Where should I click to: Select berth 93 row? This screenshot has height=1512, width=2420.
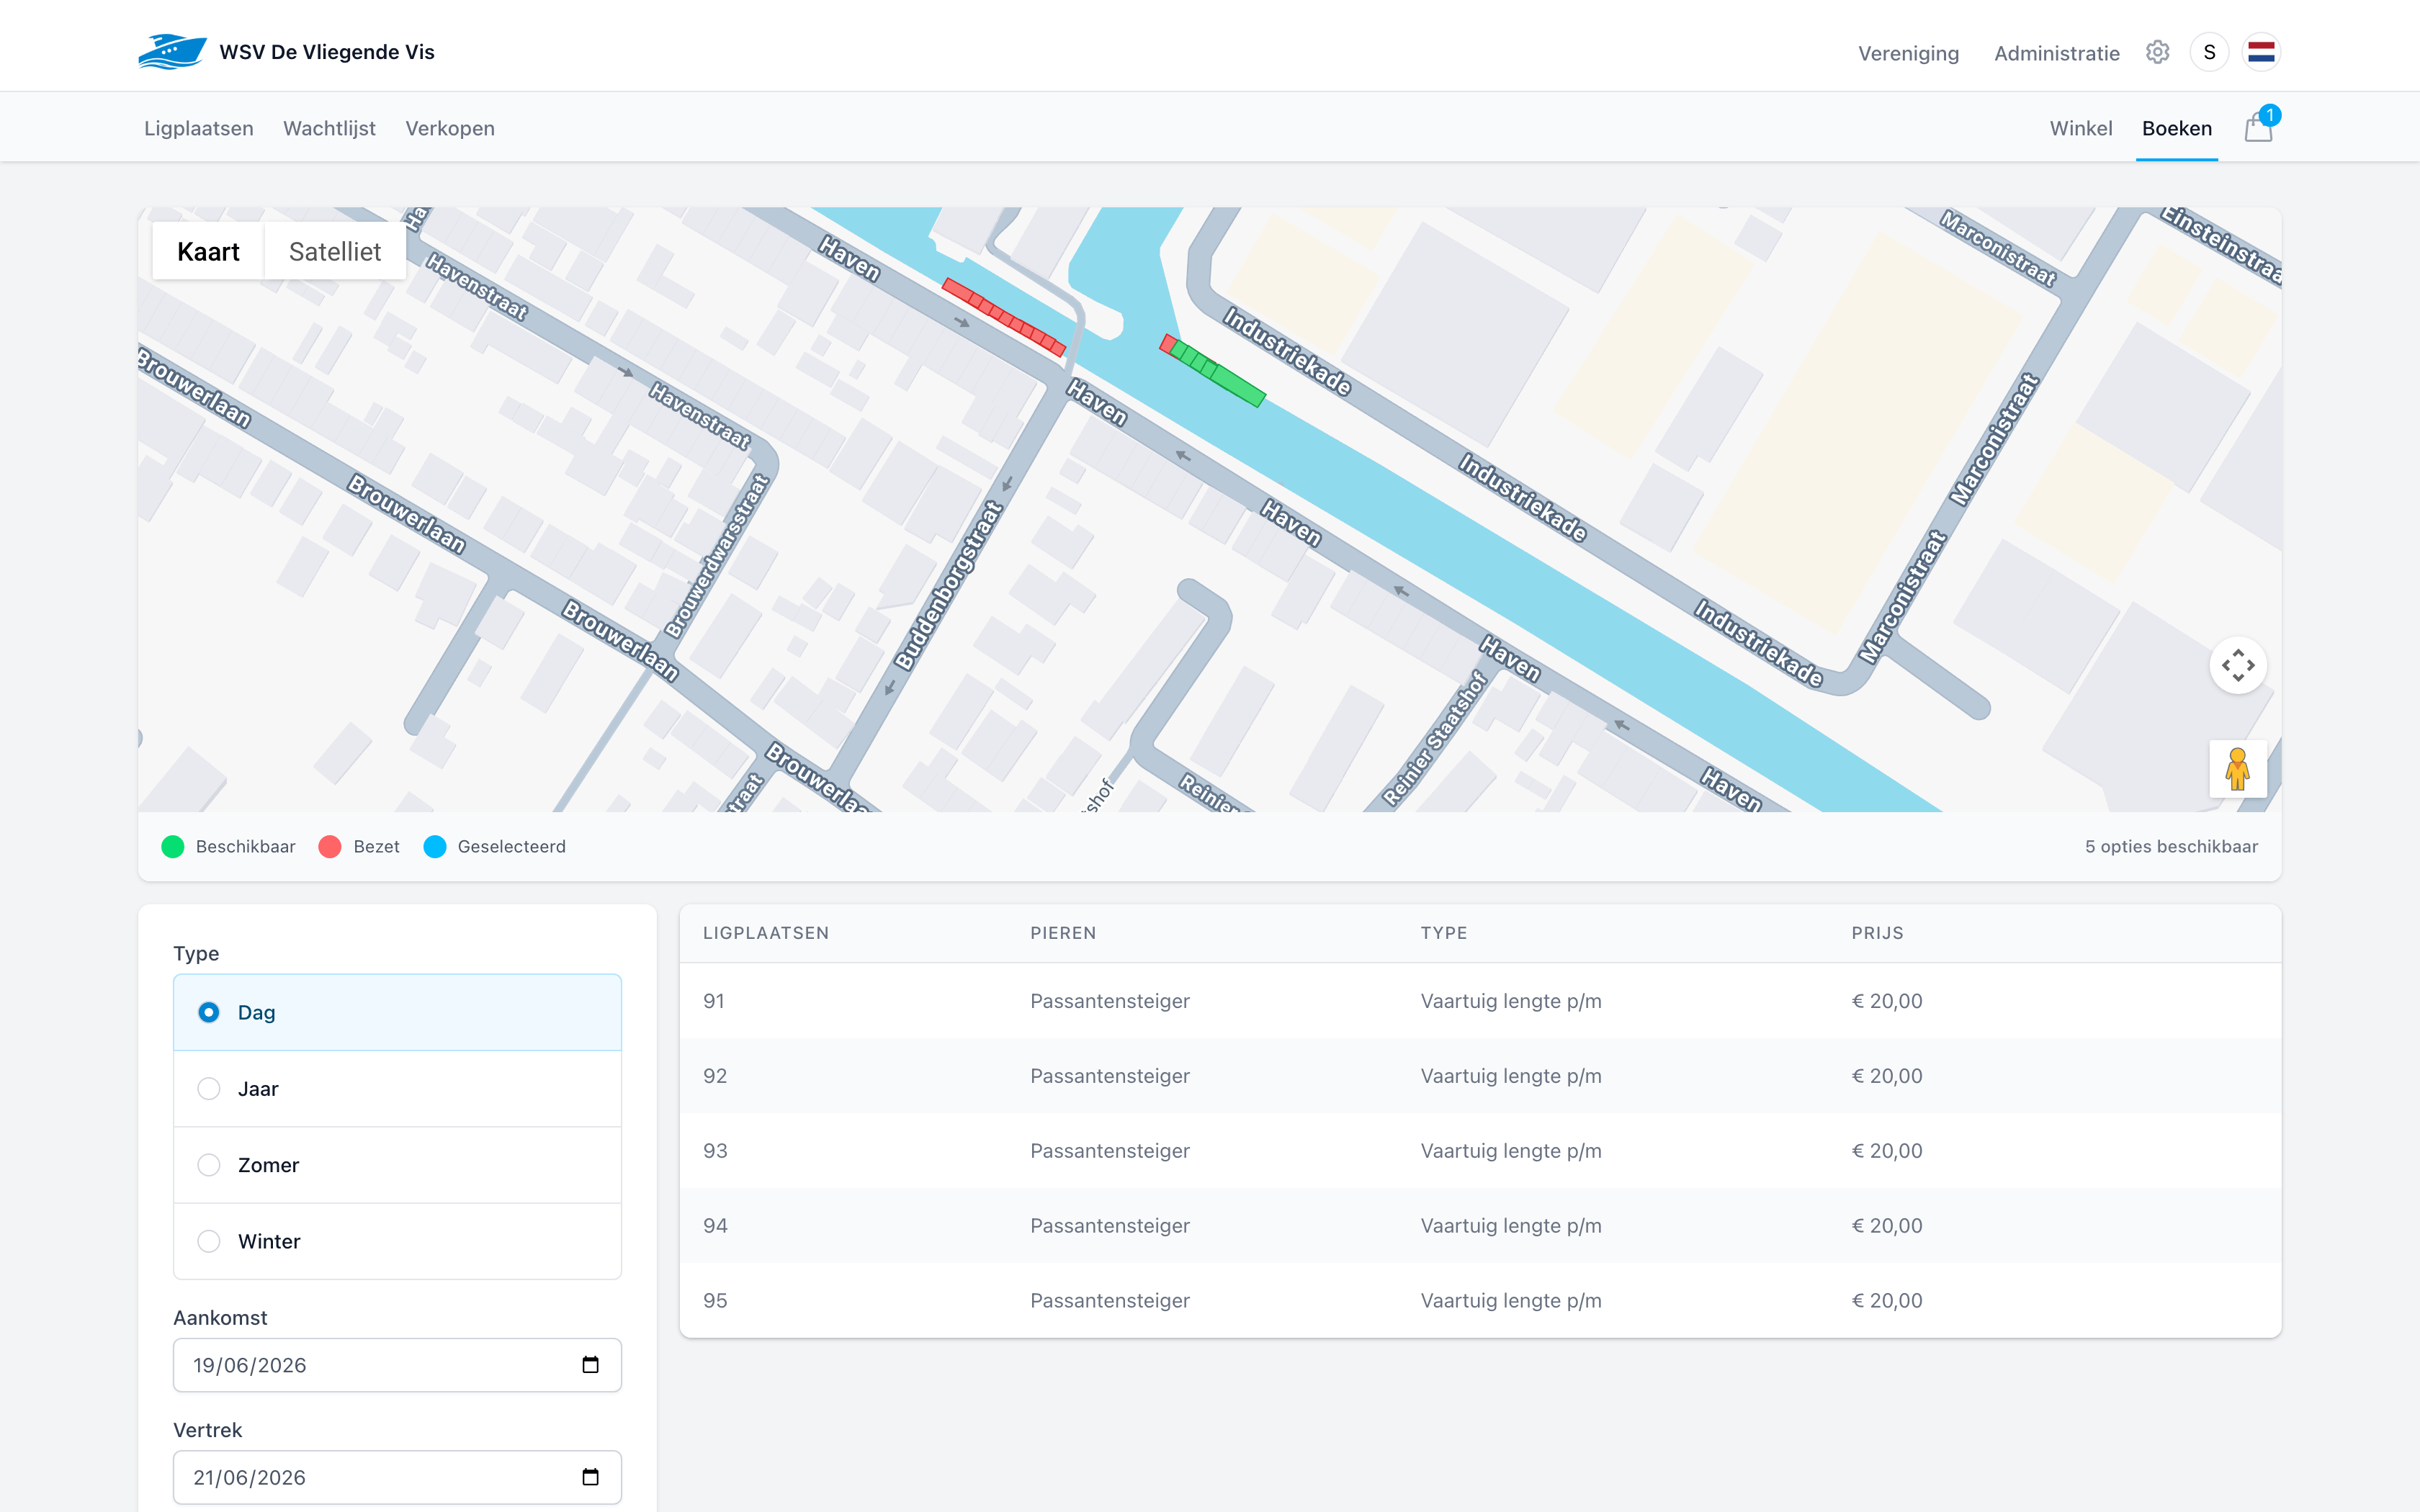click(1480, 1151)
